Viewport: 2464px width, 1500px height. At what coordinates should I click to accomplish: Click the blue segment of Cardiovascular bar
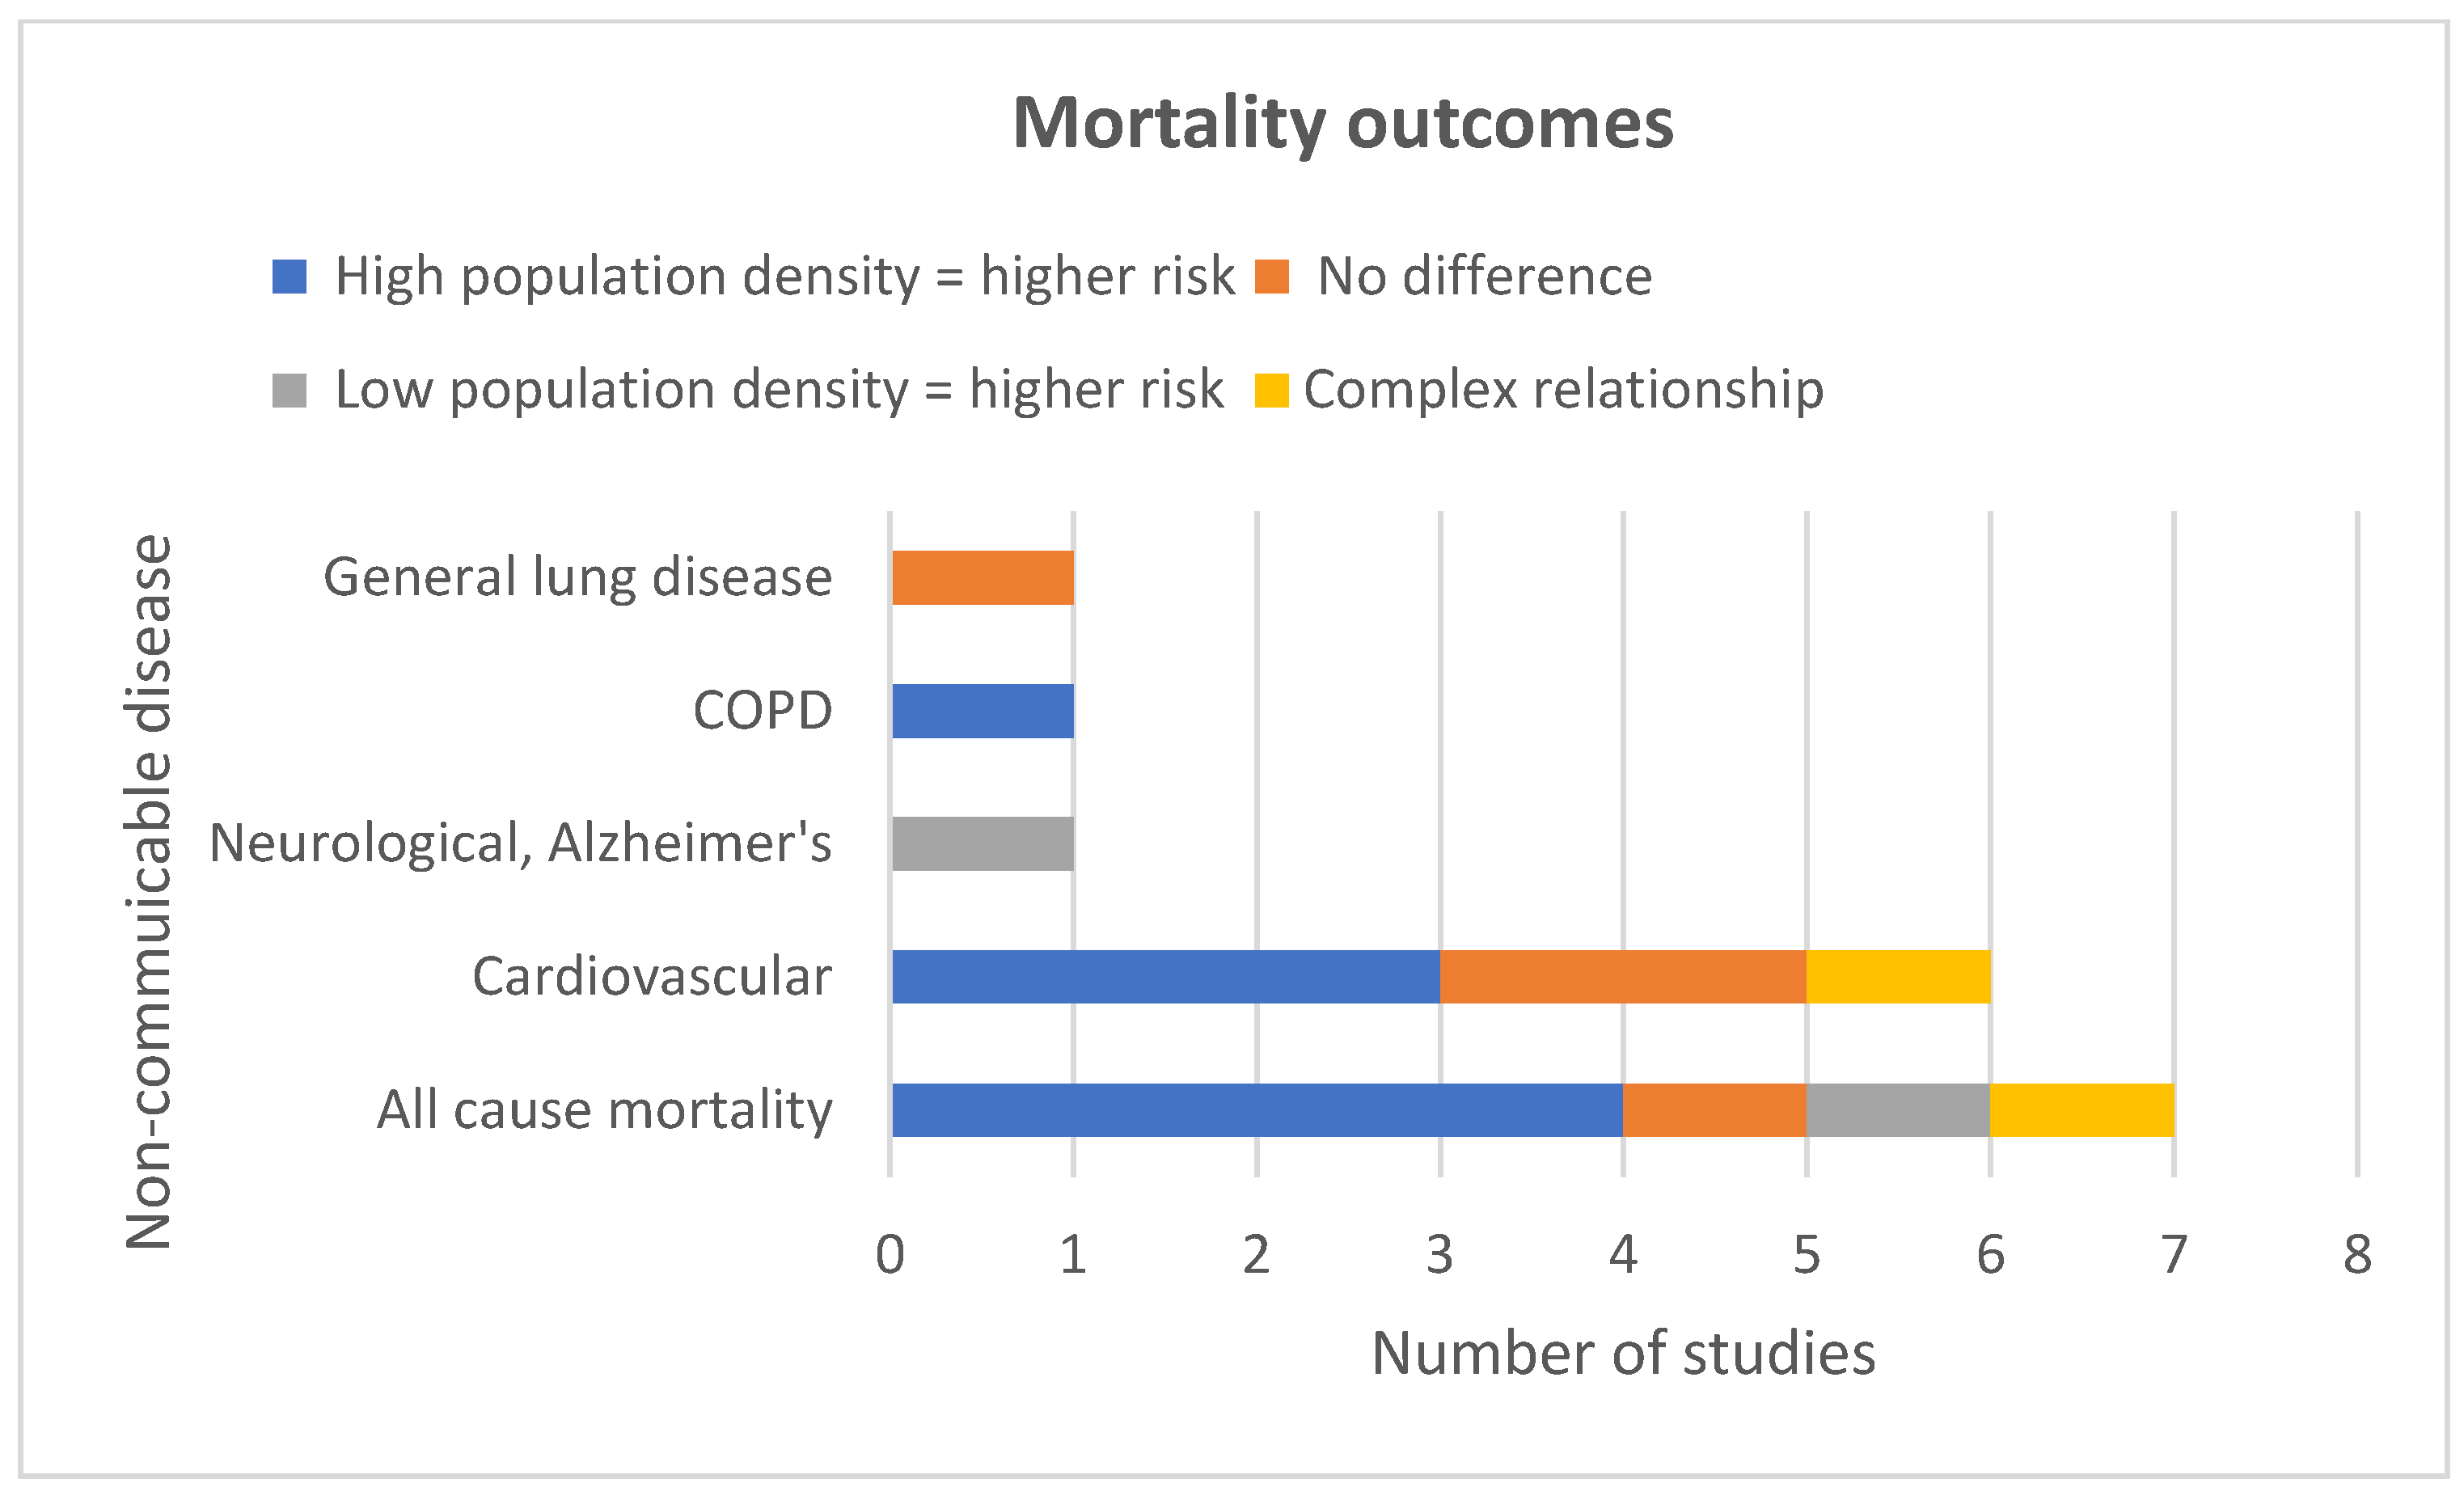tap(1166, 977)
